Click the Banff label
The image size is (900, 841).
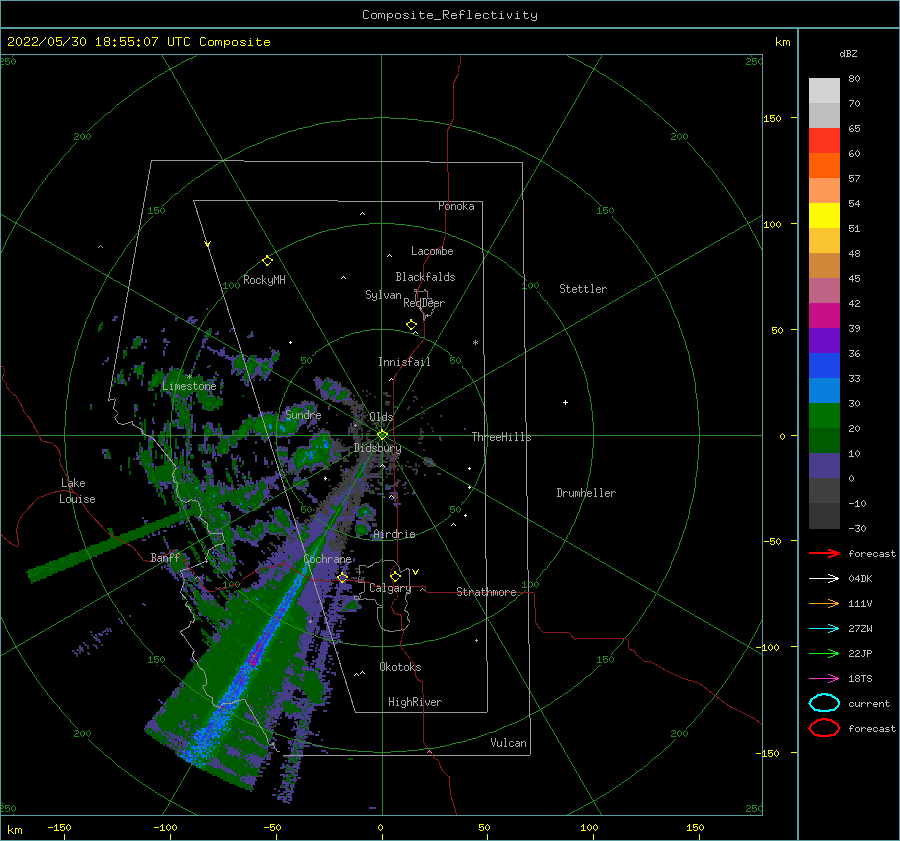pyautogui.click(x=165, y=557)
